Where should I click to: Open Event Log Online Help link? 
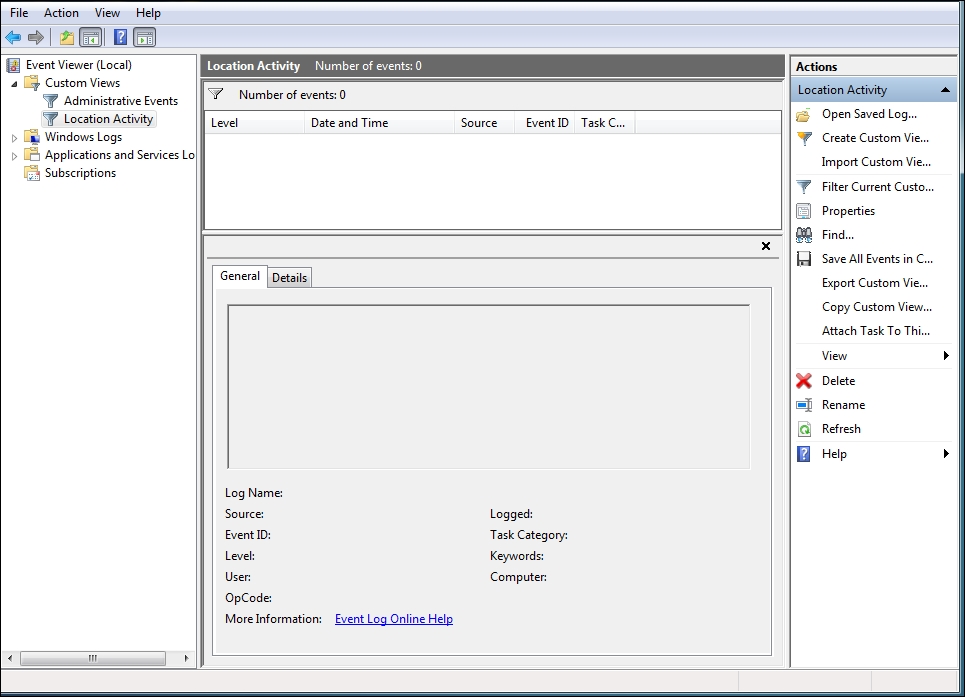coord(394,618)
